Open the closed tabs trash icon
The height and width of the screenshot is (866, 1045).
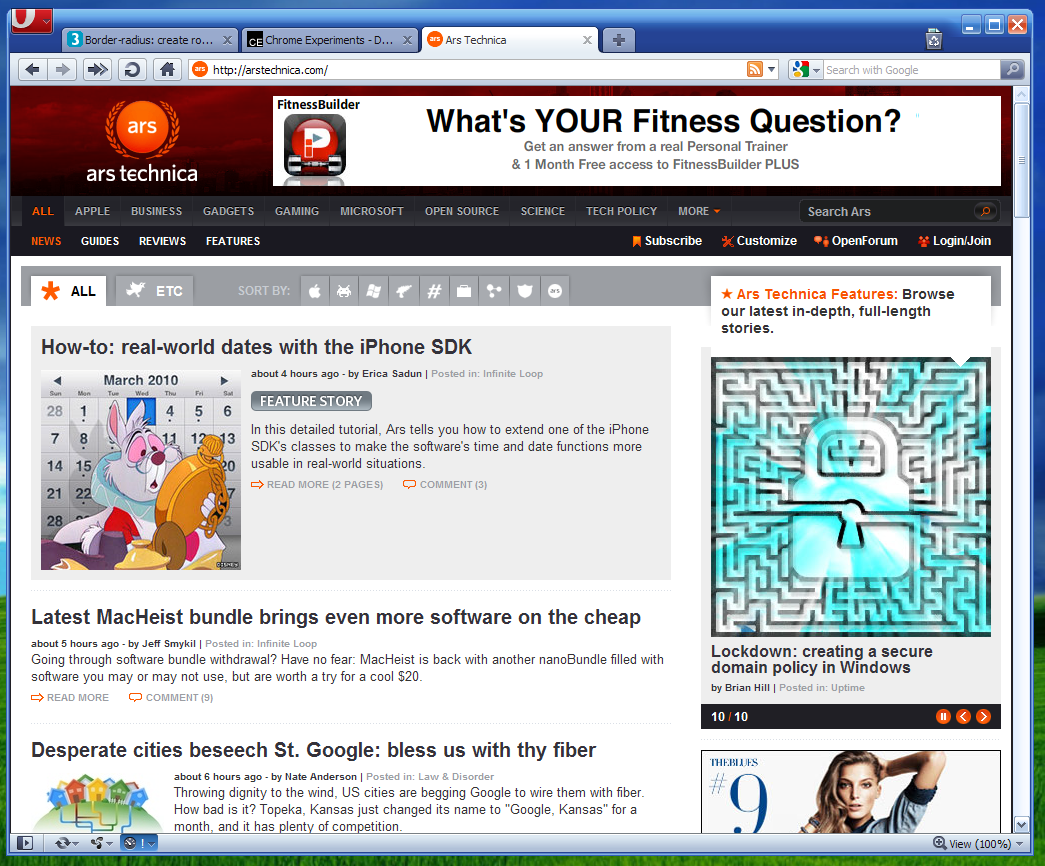934,40
